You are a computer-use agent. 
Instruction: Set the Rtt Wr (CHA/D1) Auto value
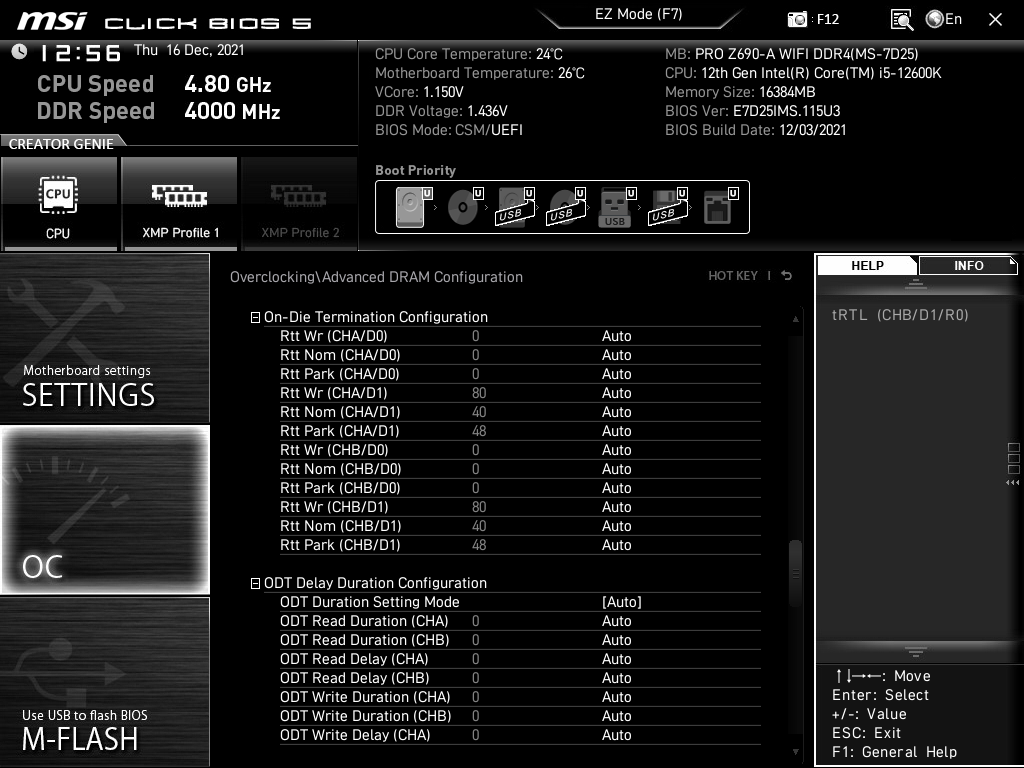(x=616, y=393)
